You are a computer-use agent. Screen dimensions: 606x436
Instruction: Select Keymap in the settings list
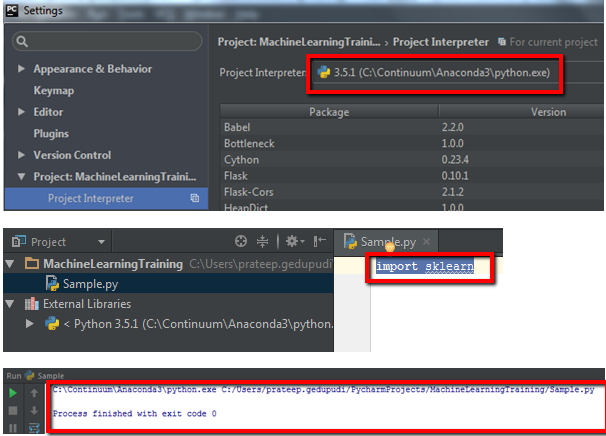click(x=54, y=90)
